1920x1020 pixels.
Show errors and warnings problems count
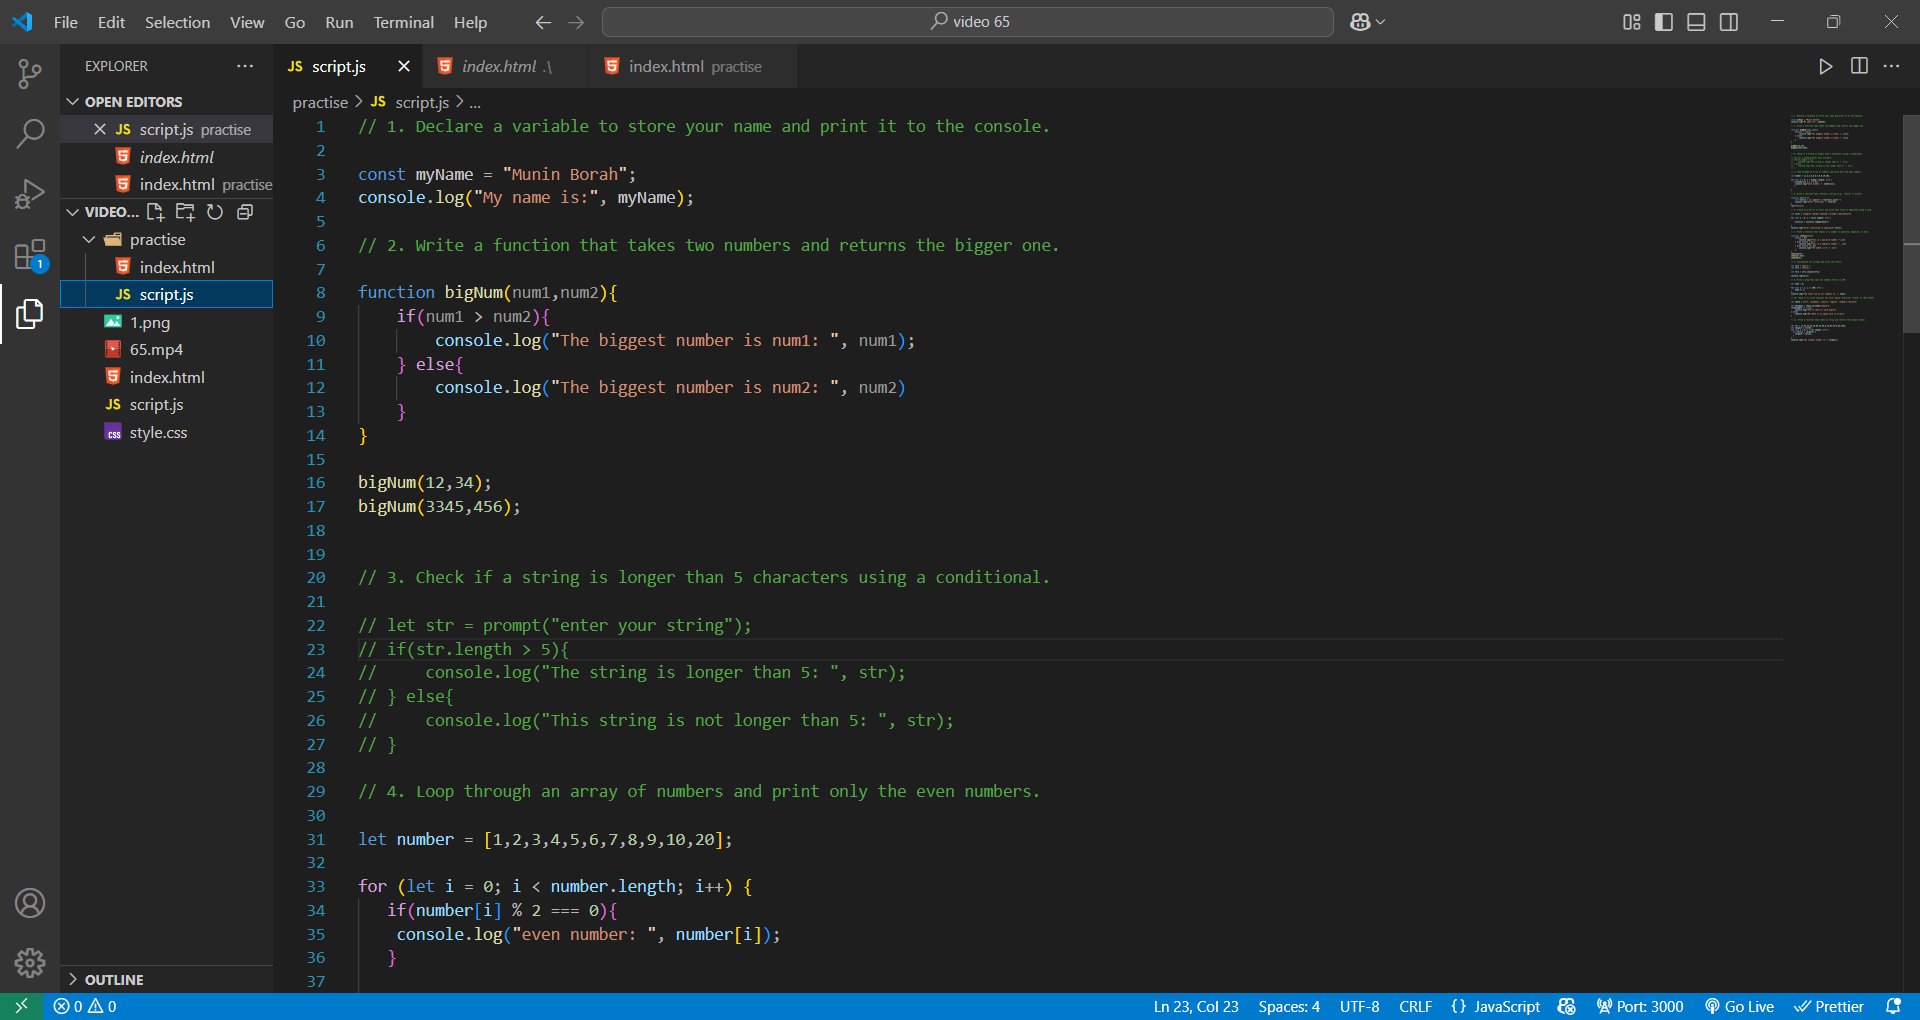85,1006
